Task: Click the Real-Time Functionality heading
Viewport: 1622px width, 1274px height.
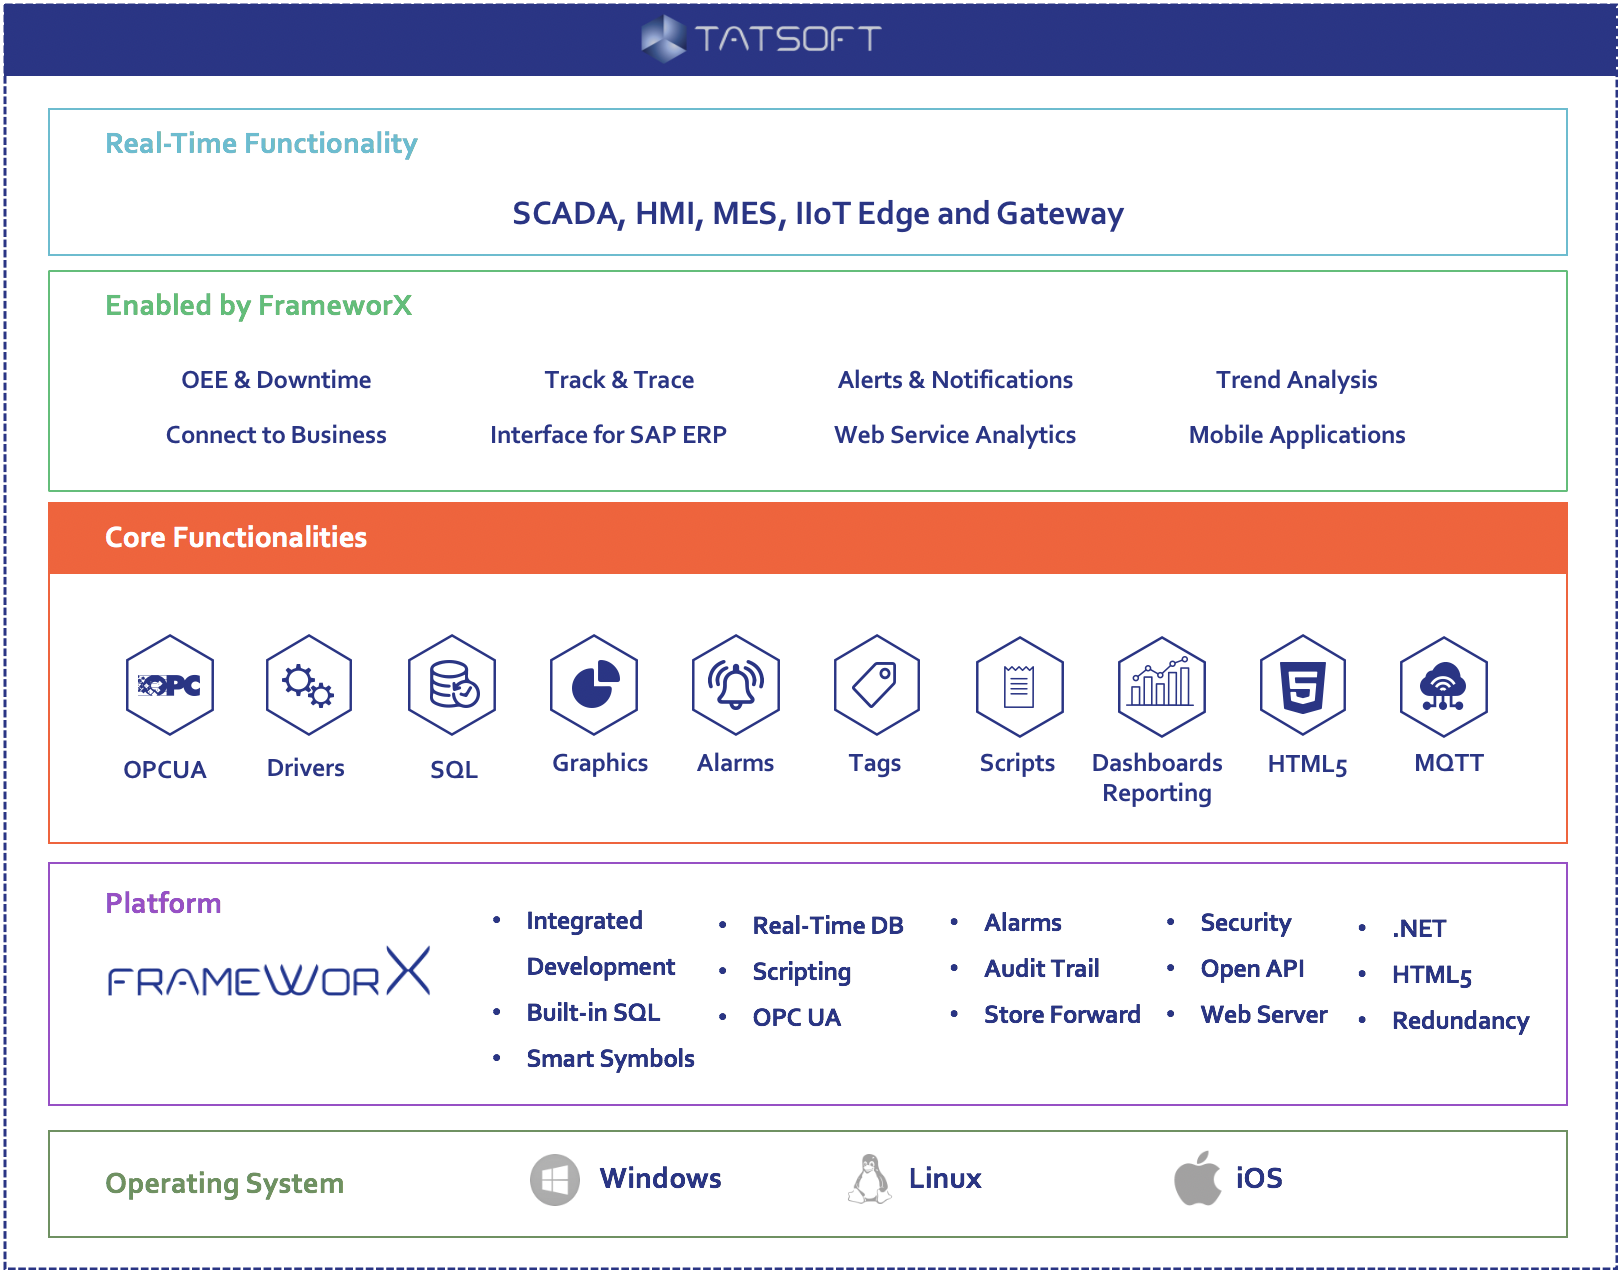Action: [x=261, y=143]
